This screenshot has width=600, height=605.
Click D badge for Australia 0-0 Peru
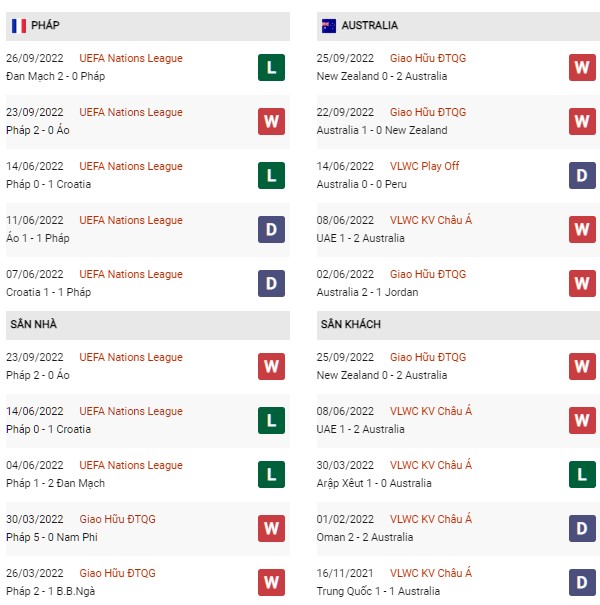point(582,176)
